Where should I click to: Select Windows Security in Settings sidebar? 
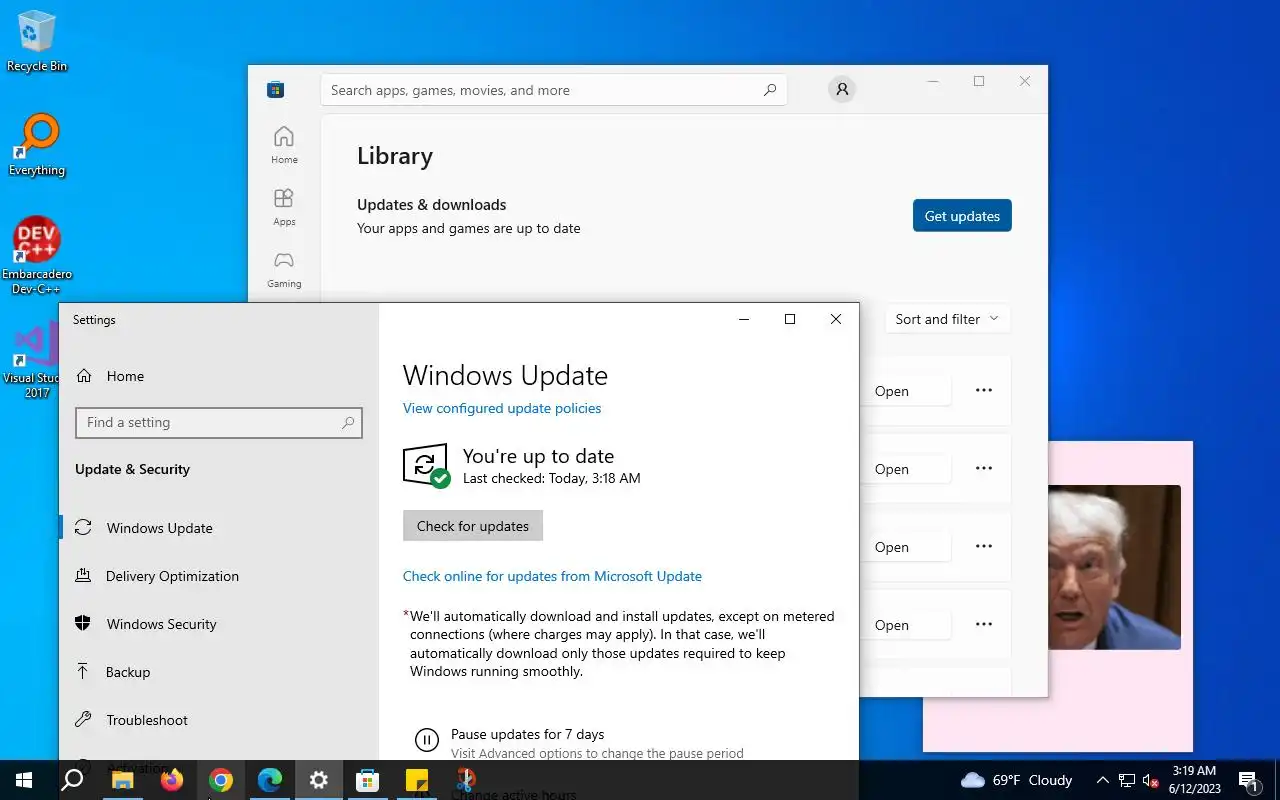(x=218, y=624)
